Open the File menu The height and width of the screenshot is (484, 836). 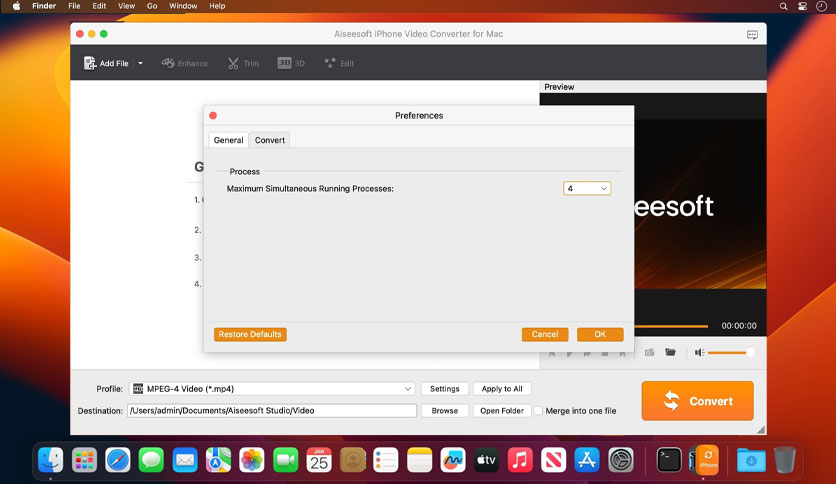[x=74, y=6]
